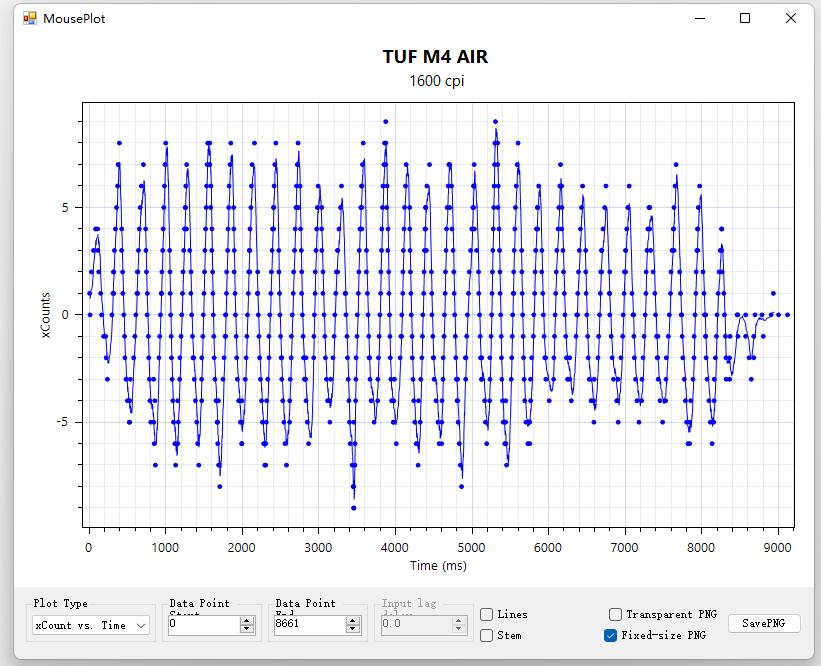Image resolution: width=821 pixels, height=666 pixels.
Task: Click the MousePlot title bar text
Action: tap(72, 18)
